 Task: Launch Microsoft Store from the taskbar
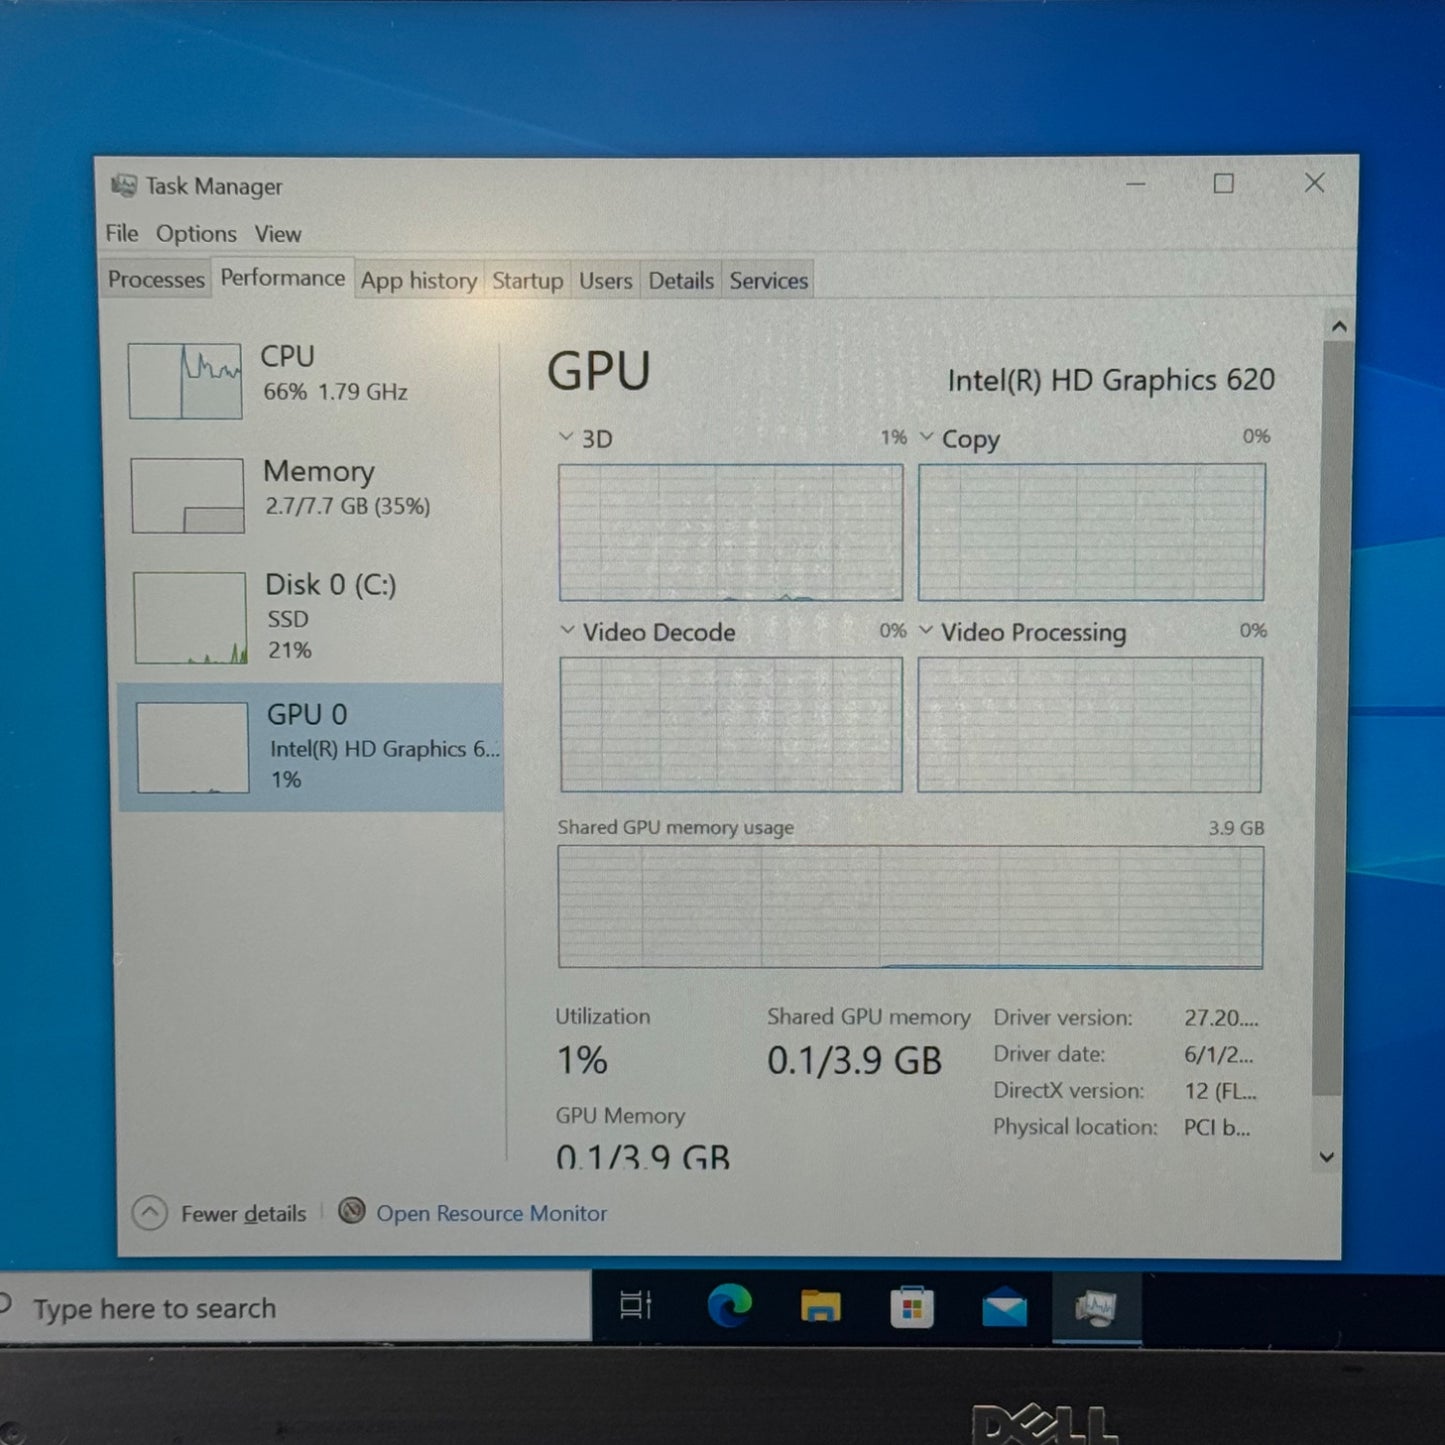tap(911, 1307)
